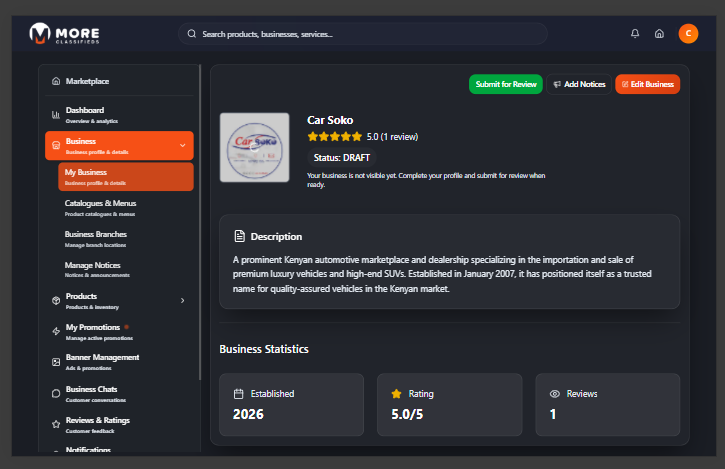
Task: Open My Promotions menu item
Action: pos(93,327)
